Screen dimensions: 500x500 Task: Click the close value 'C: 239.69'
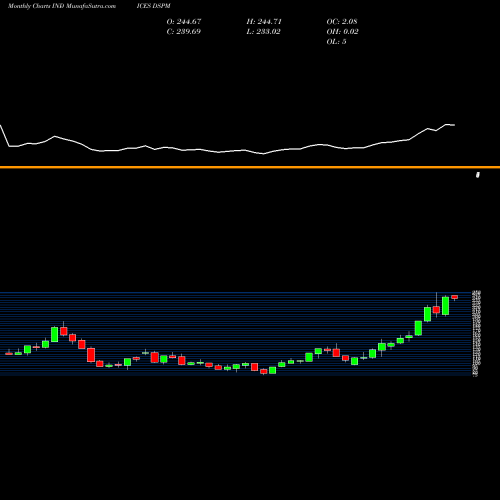(x=184, y=32)
